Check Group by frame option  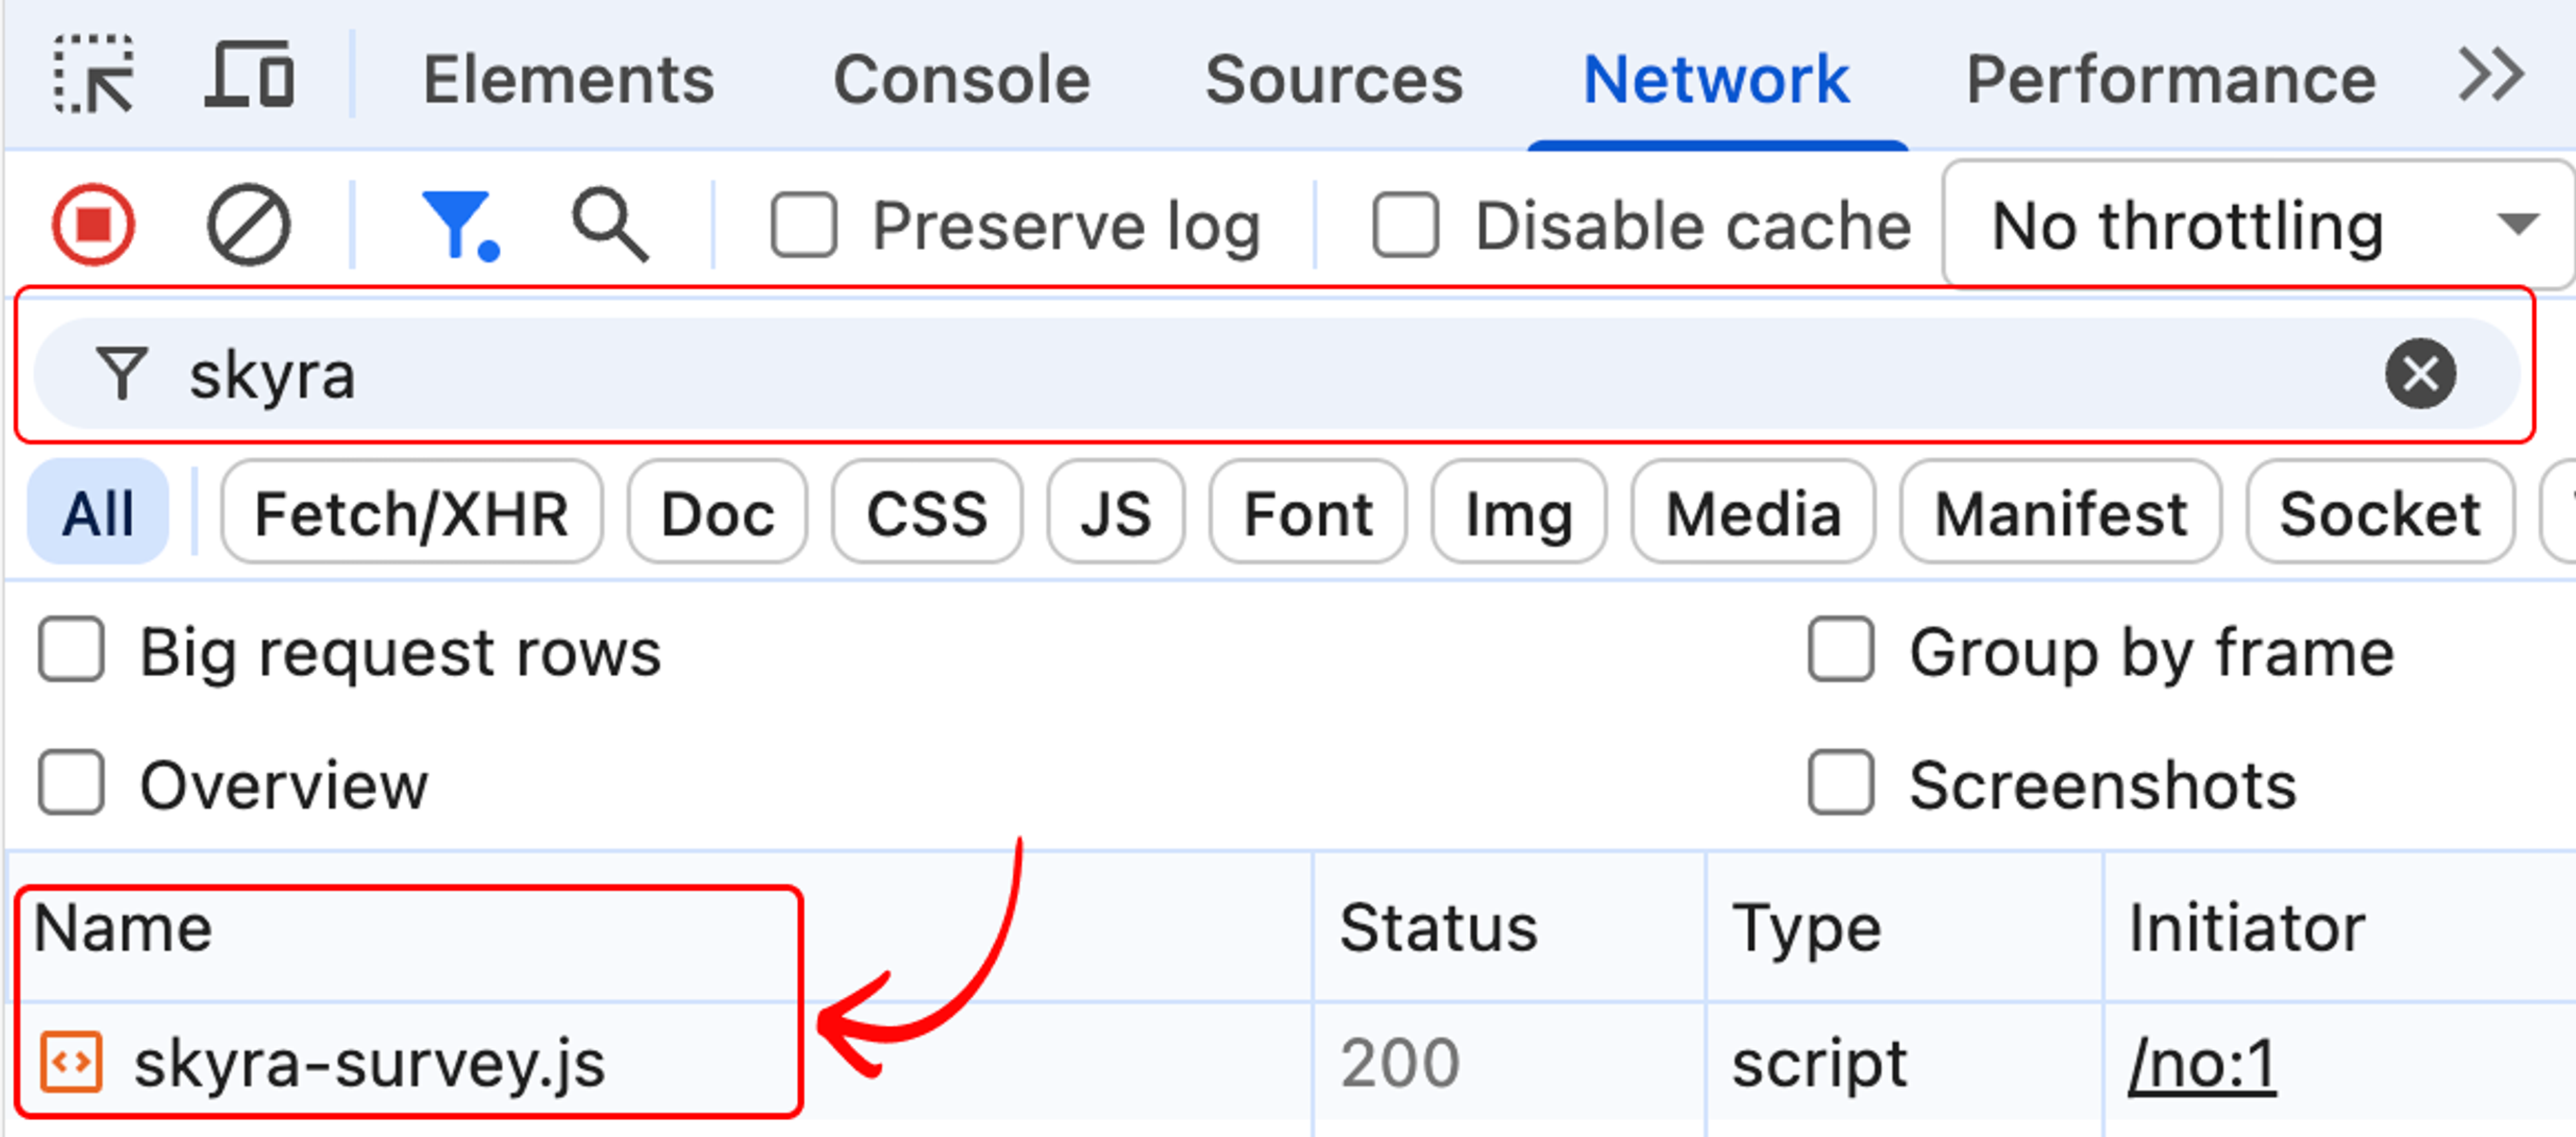[x=1840, y=650]
